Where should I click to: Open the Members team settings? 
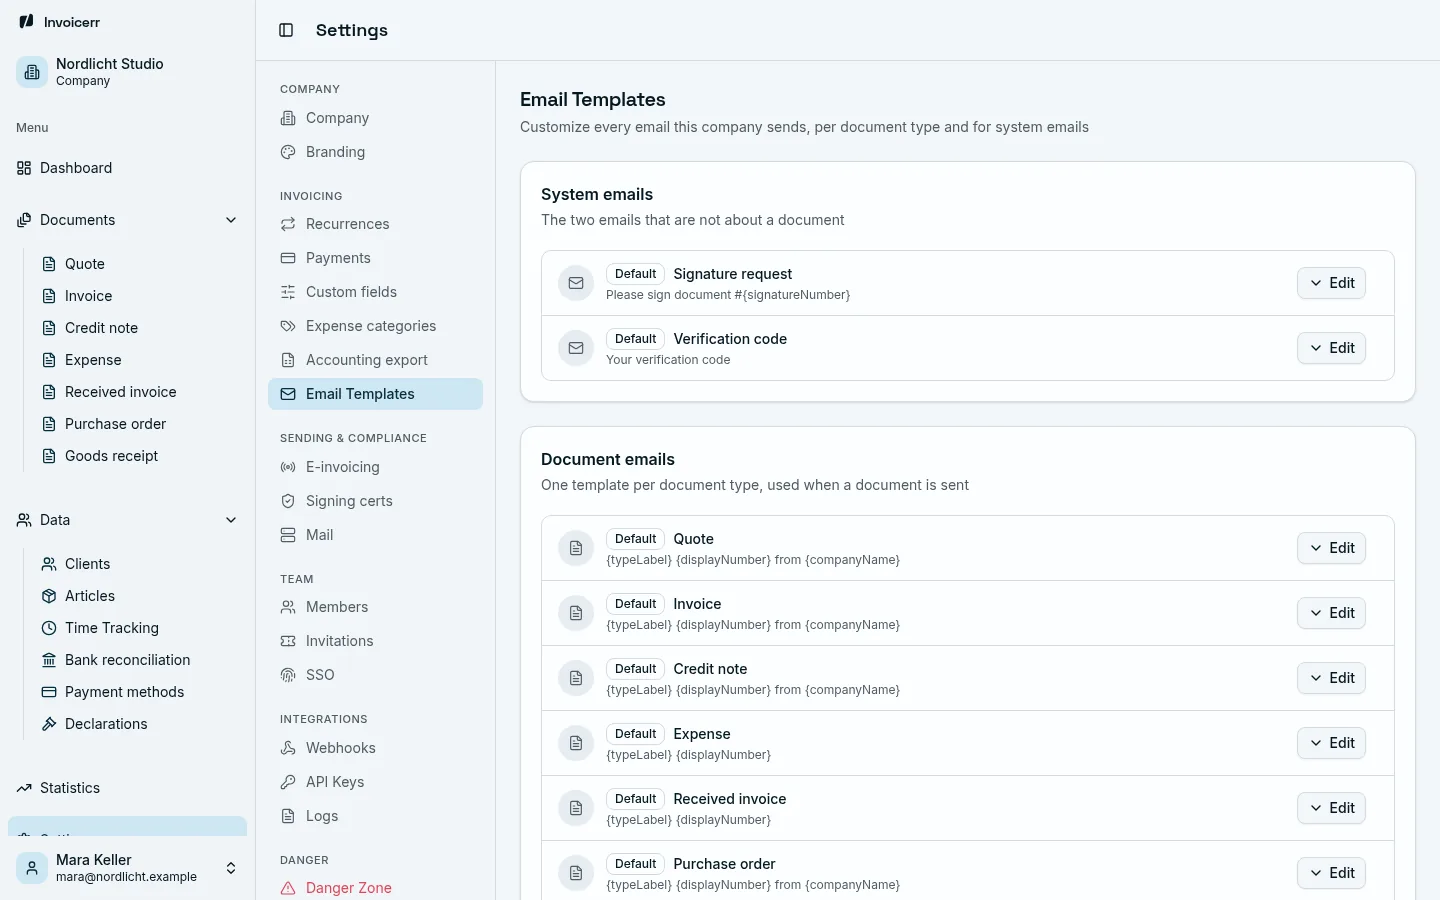click(375, 607)
